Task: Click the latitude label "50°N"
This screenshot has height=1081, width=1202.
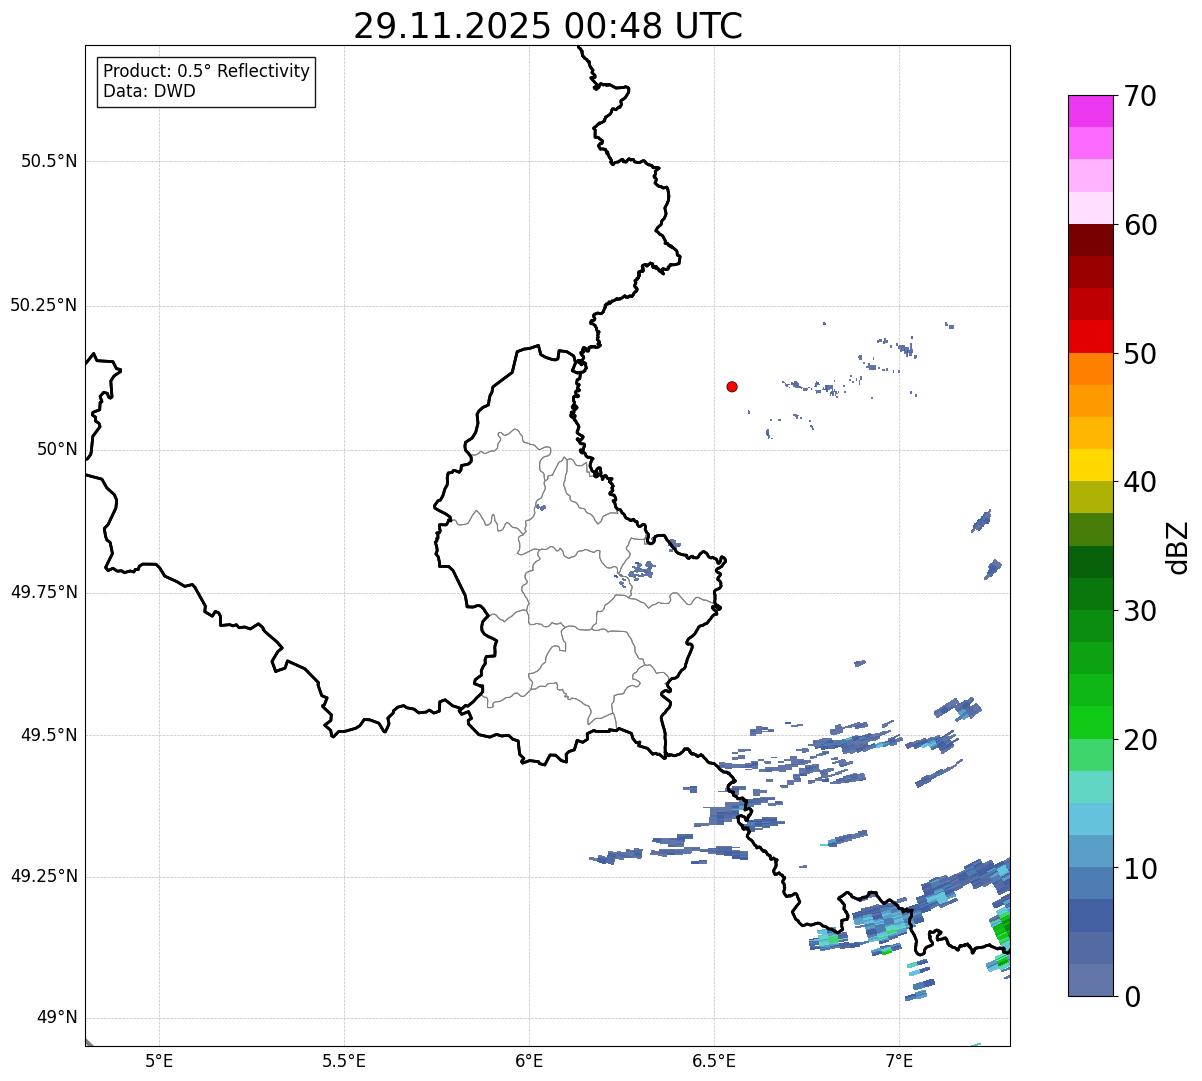Action: click(57, 449)
